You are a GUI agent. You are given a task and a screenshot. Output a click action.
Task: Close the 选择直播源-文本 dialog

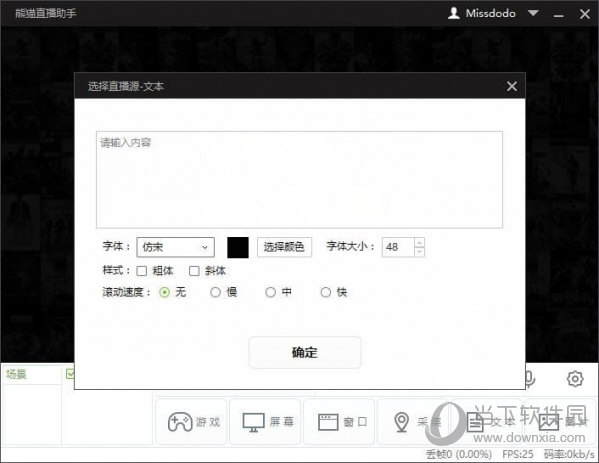512,86
